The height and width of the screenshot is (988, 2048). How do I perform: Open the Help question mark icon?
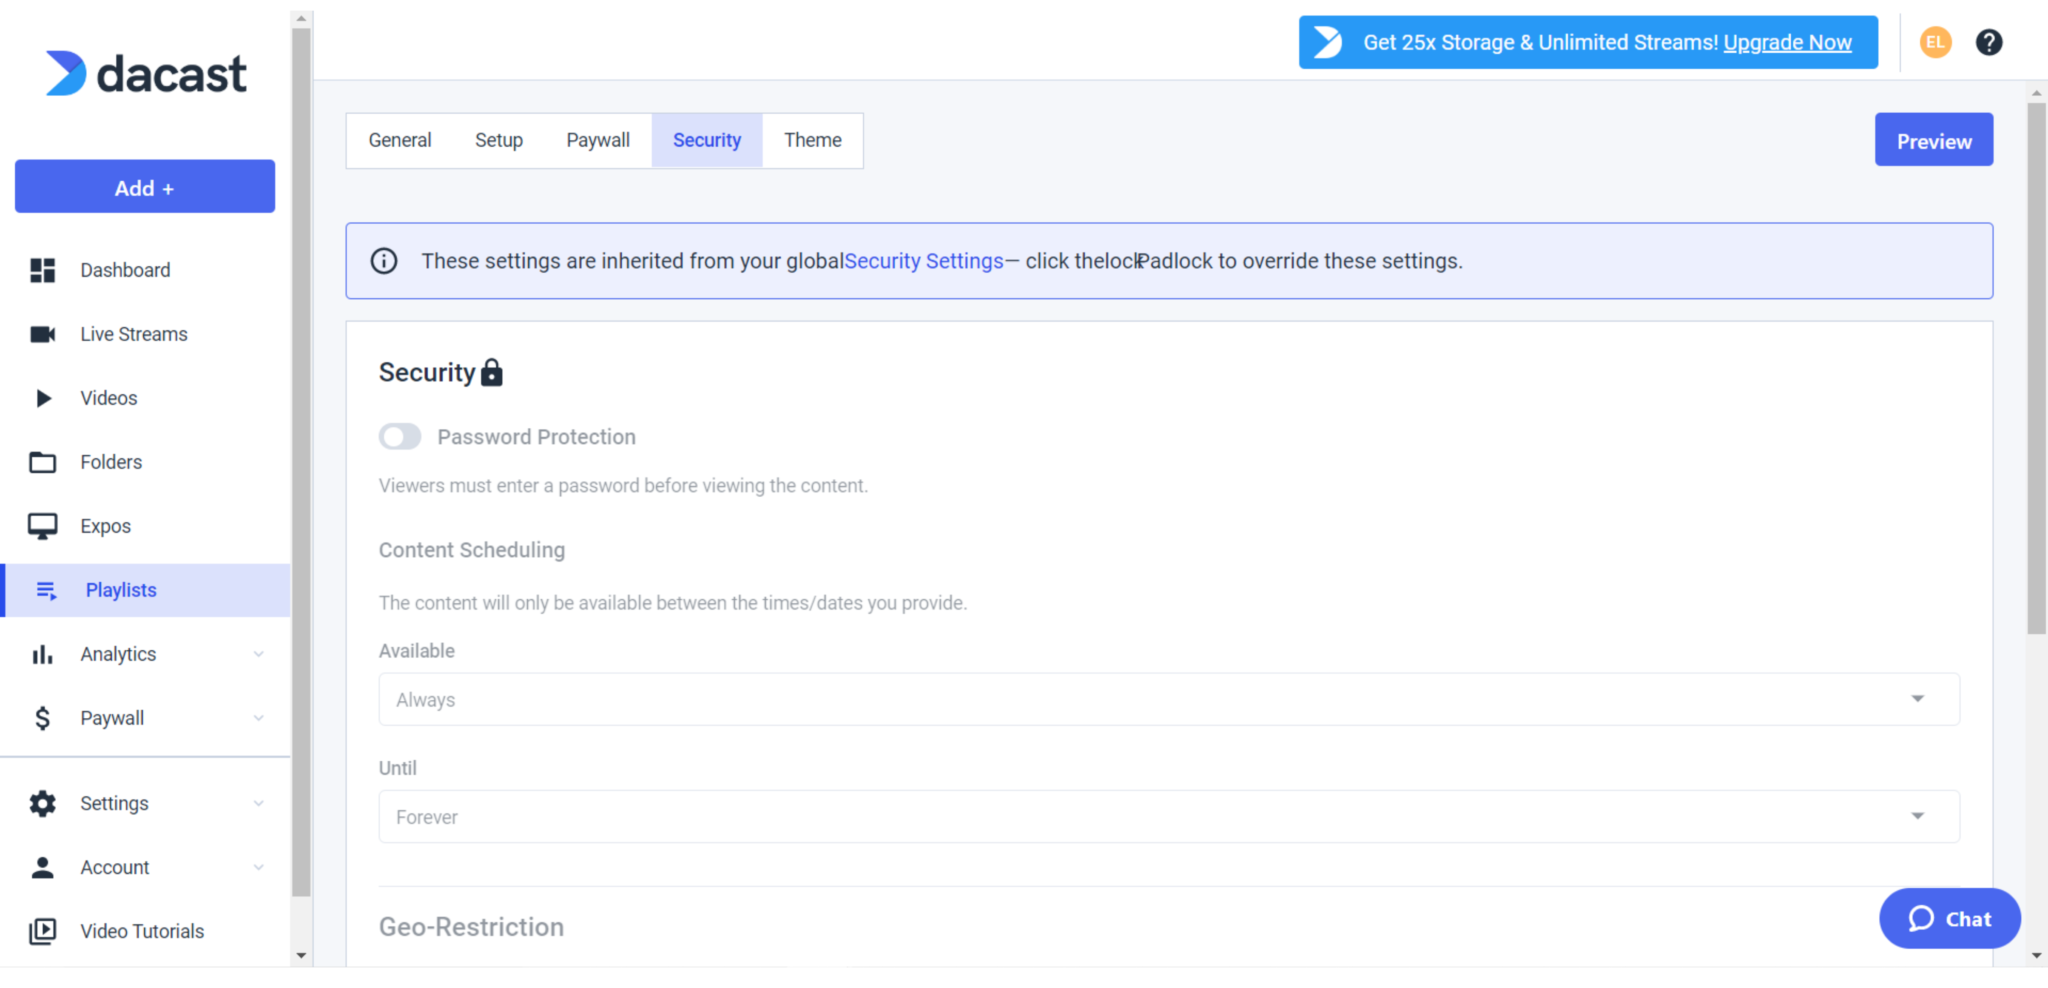click(1989, 42)
